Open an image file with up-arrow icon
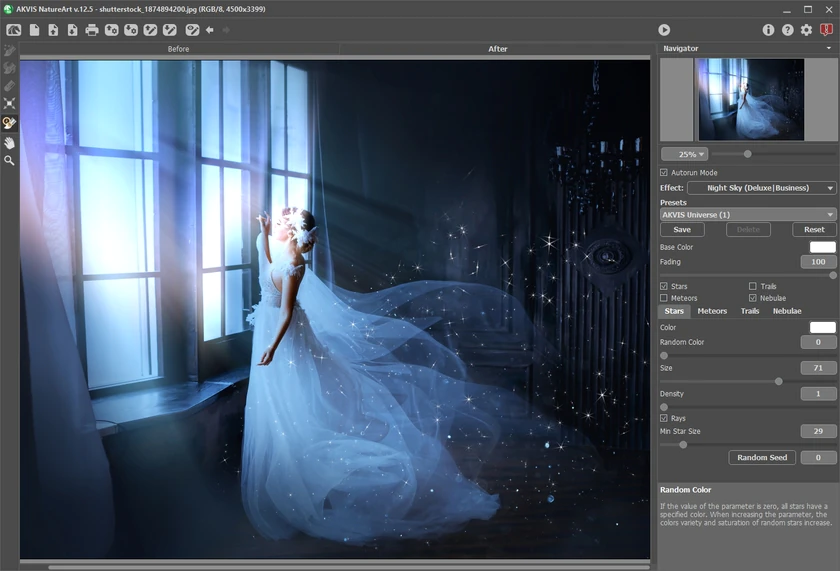840x571 pixels. [53, 30]
